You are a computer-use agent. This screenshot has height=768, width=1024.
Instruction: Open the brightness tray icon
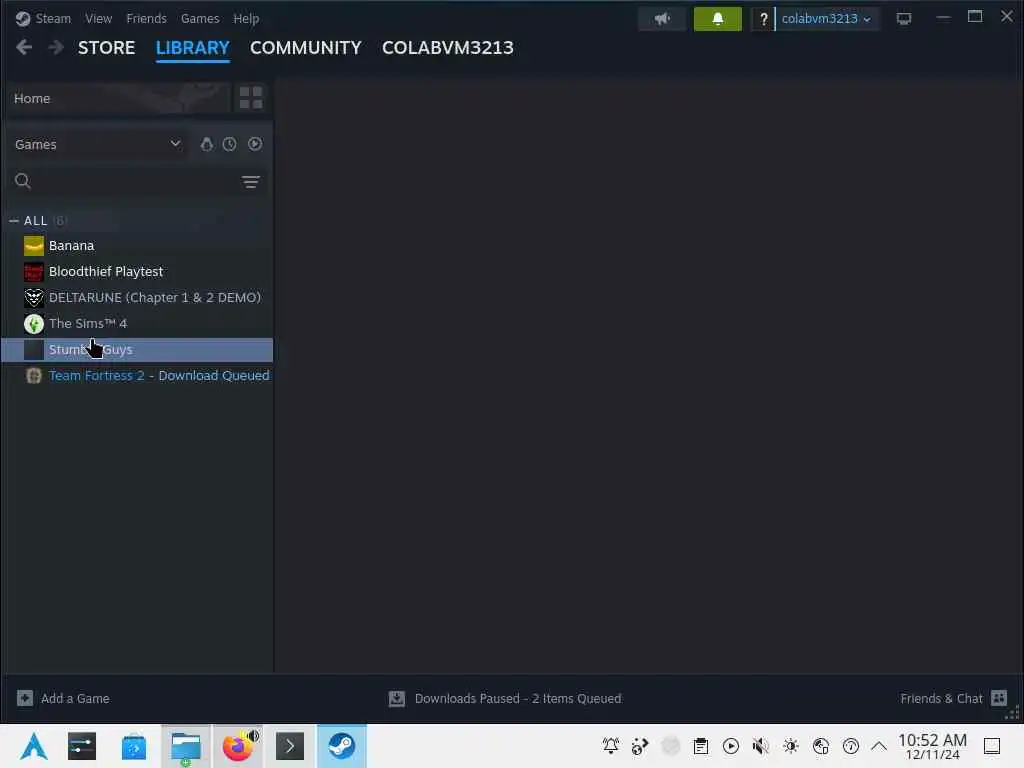(x=791, y=746)
